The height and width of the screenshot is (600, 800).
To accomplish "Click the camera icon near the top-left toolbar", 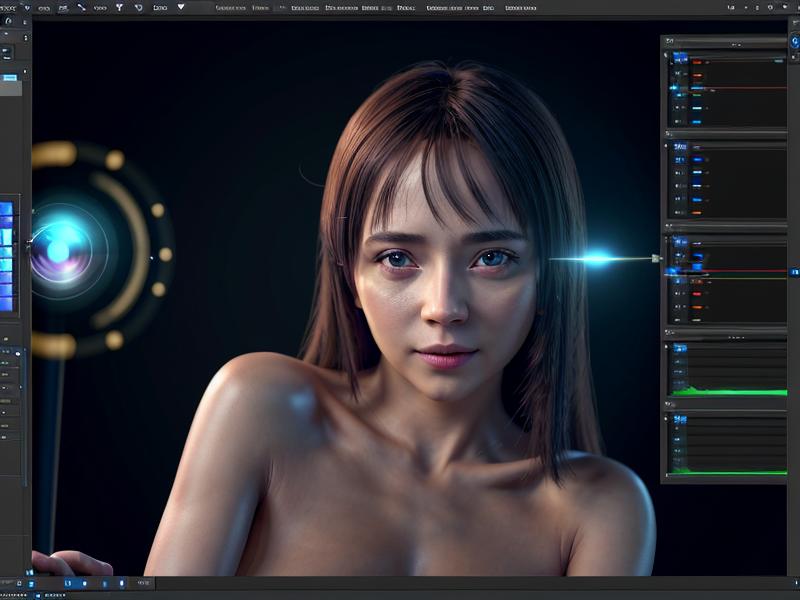I will [x=63, y=8].
